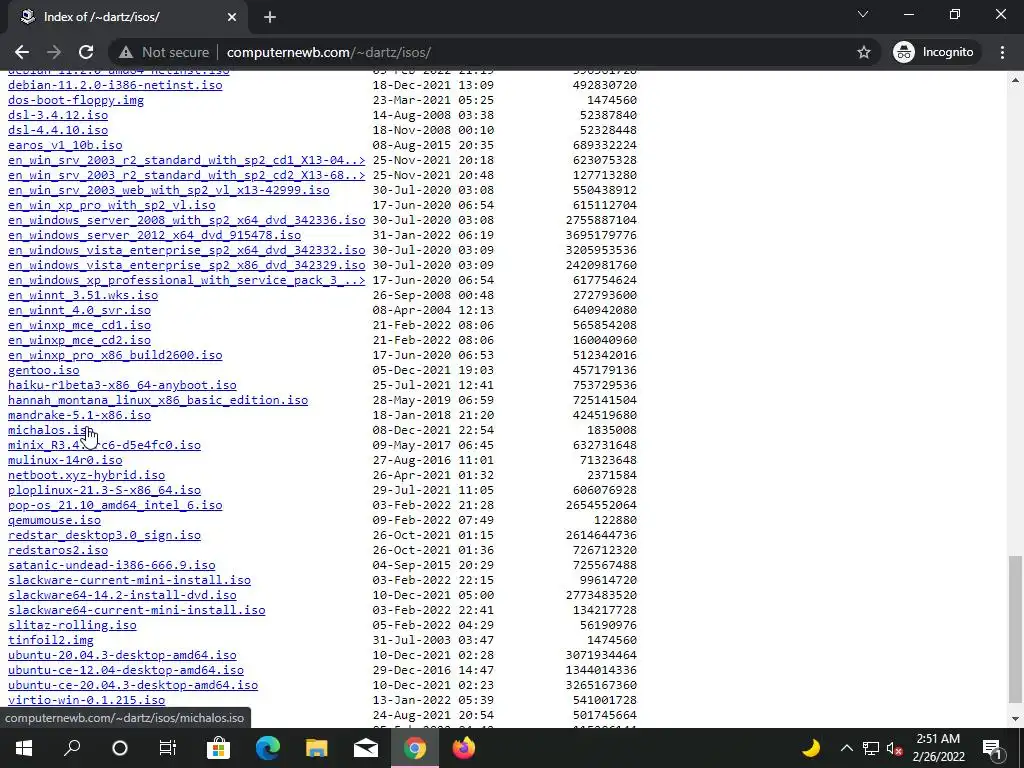Open Cortana from the taskbar
Screen dimensions: 1024x768
[x=120, y=748]
